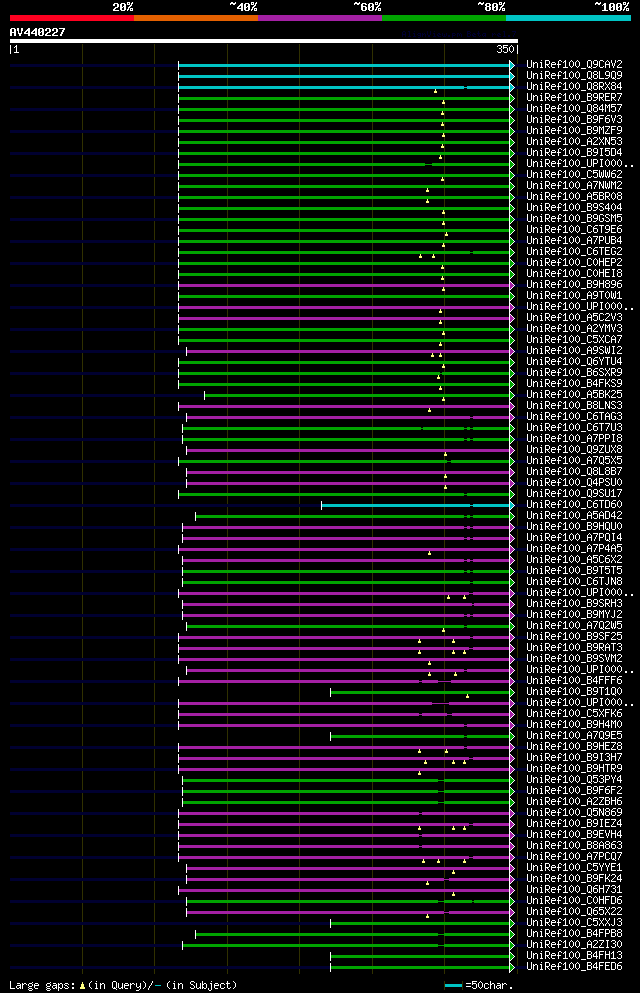Click the green ~80% identity legend segment

444,18
